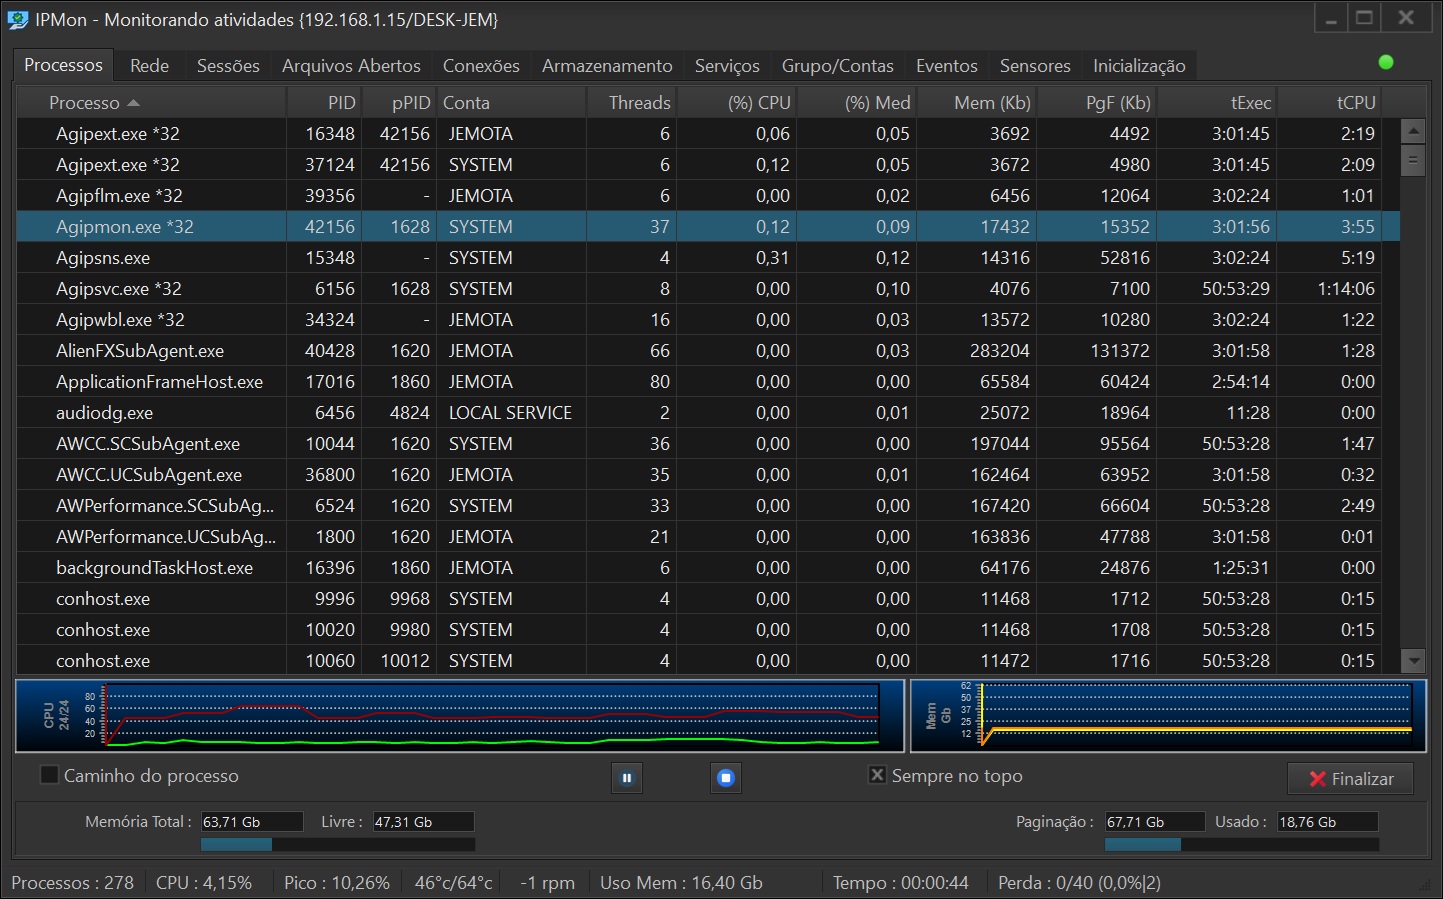The height and width of the screenshot is (899, 1443).
Task: Click the Tempo : 00:00:44 status entry
Action: pyautogui.click(x=901, y=883)
